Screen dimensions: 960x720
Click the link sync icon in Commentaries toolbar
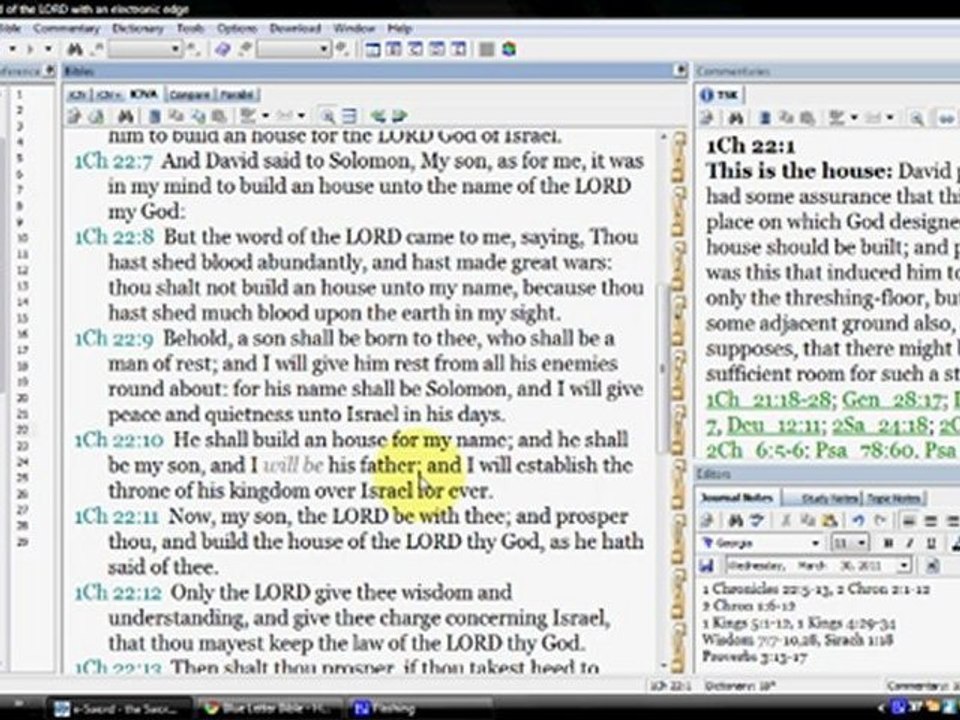[946, 118]
